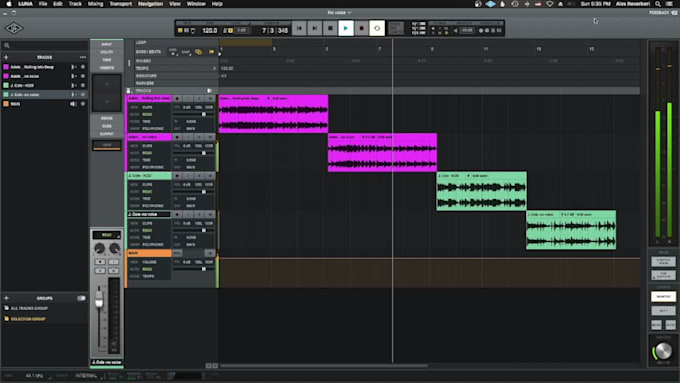Record-arm Adele Rolling in the Deep track
Viewport: 680px width, 383px height.
[x=177, y=98]
